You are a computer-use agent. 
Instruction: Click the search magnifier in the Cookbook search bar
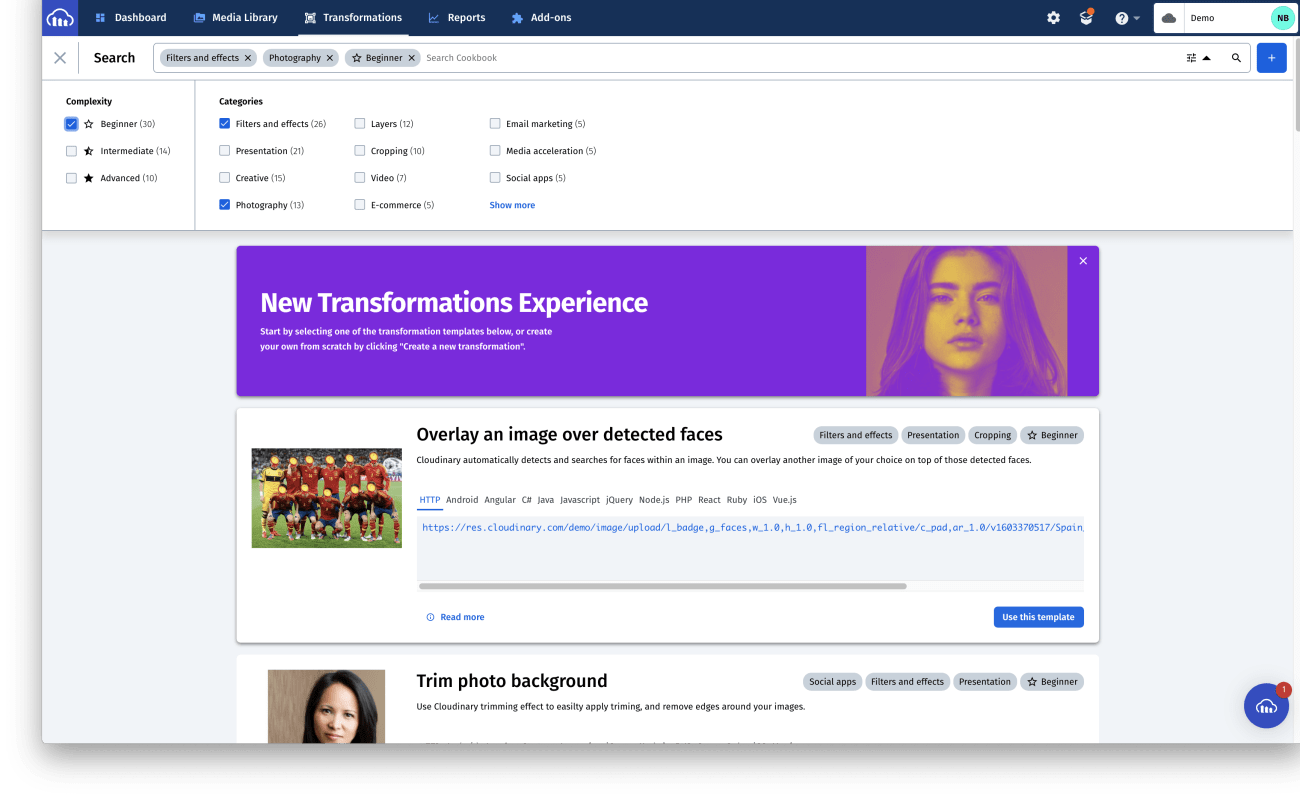coord(1236,57)
